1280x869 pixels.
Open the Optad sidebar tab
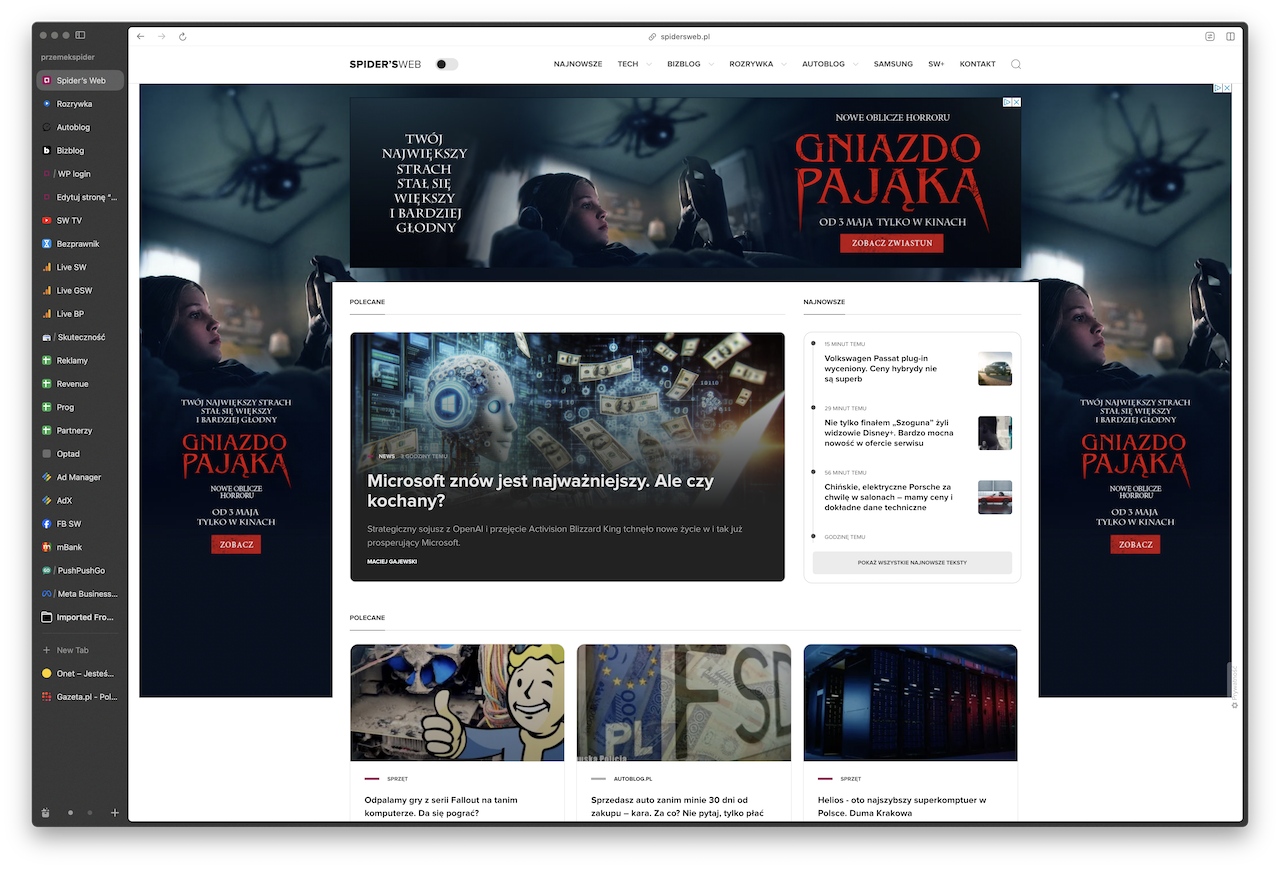(x=80, y=454)
